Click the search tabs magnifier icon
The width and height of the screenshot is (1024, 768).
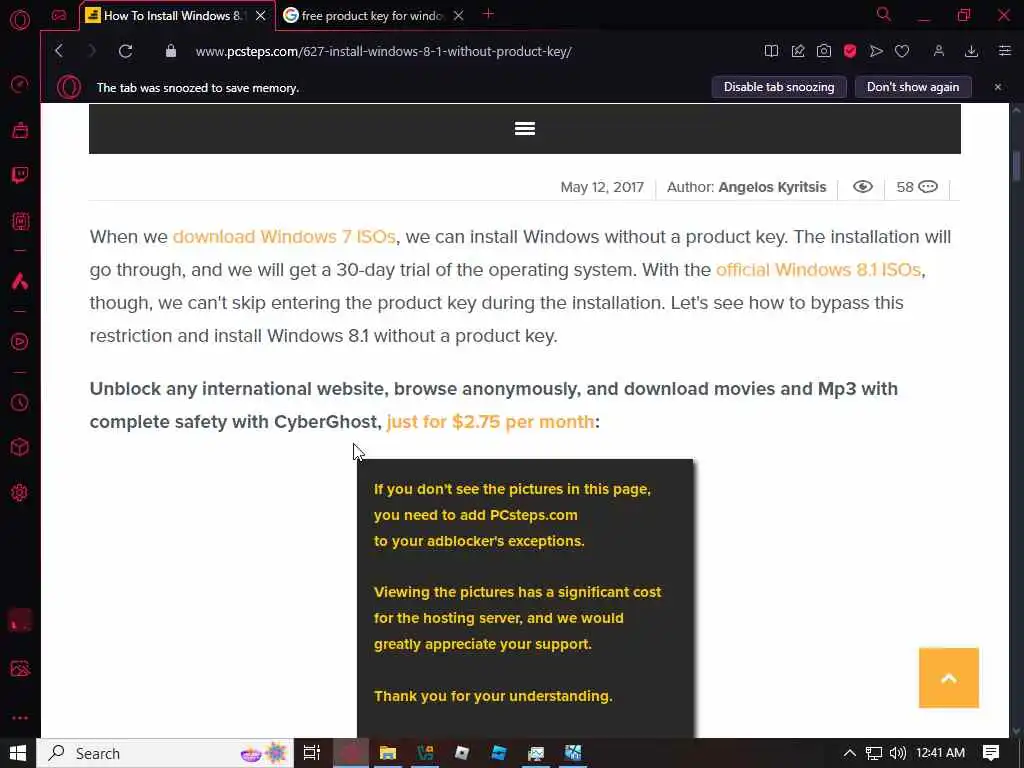(x=884, y=14)
